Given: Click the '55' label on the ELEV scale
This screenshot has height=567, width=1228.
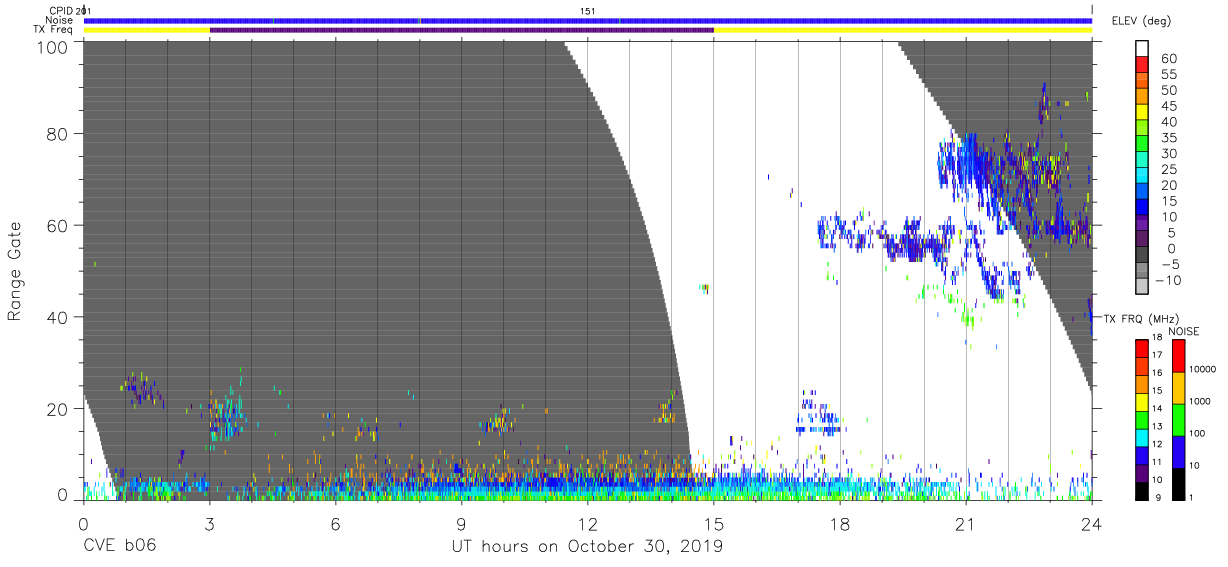Looking at the screenshot, I should point(1170,75).
